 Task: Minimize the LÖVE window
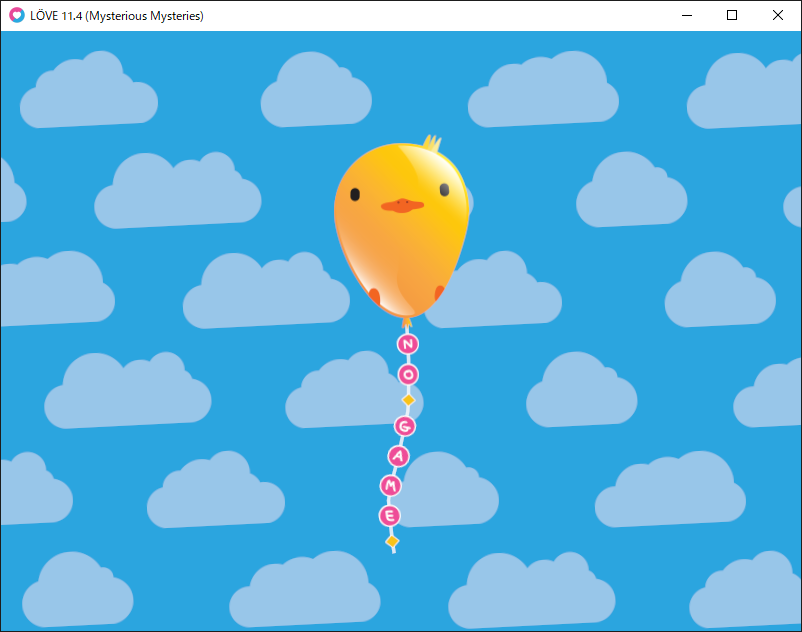click(x=687, y=15)
